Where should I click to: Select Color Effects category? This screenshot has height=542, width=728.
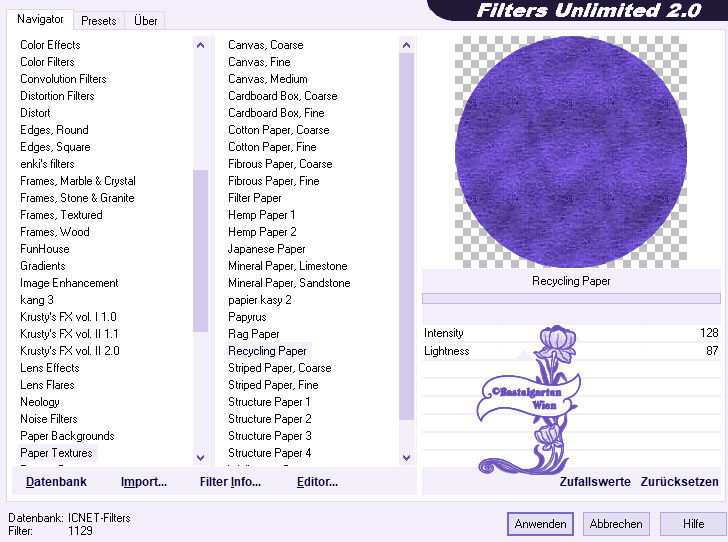[50, 45]
